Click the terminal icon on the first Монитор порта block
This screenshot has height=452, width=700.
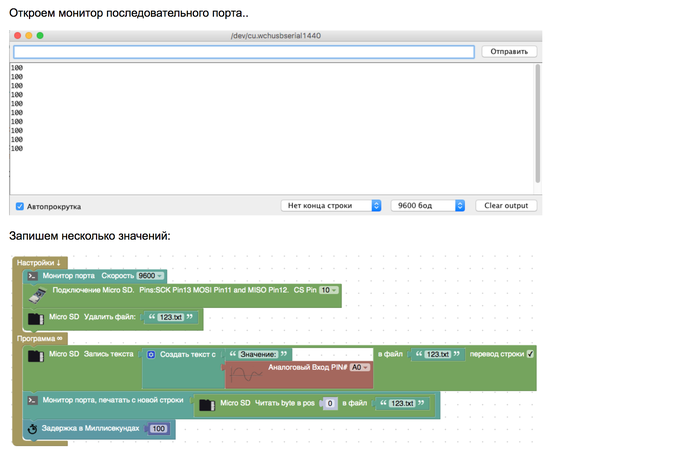32,275
